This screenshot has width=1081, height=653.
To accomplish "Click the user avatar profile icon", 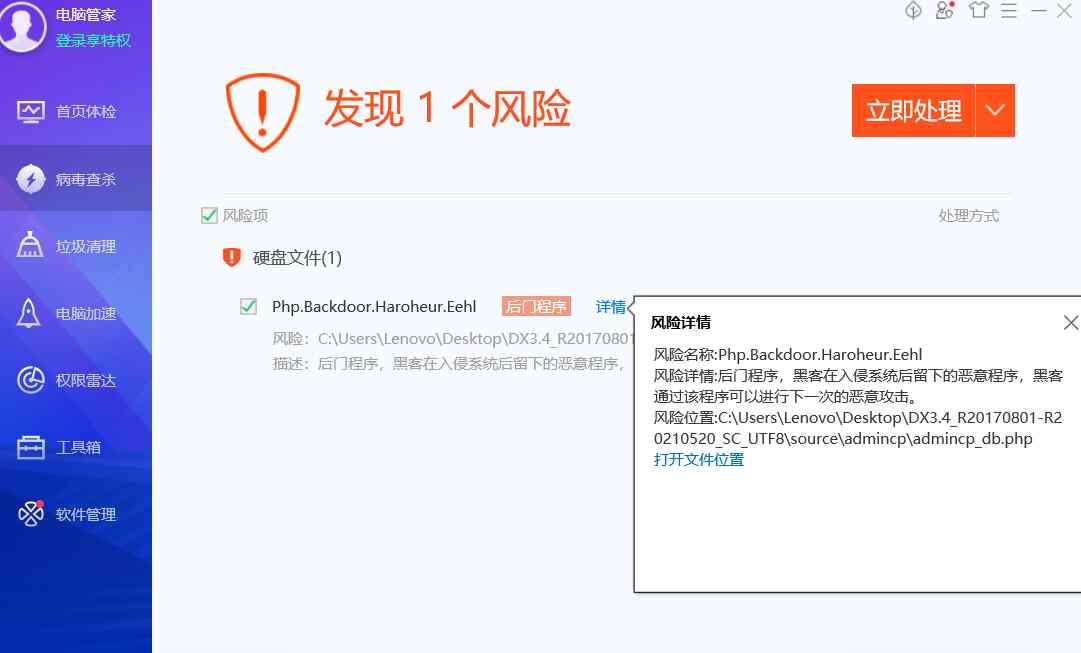I will 23,26.
